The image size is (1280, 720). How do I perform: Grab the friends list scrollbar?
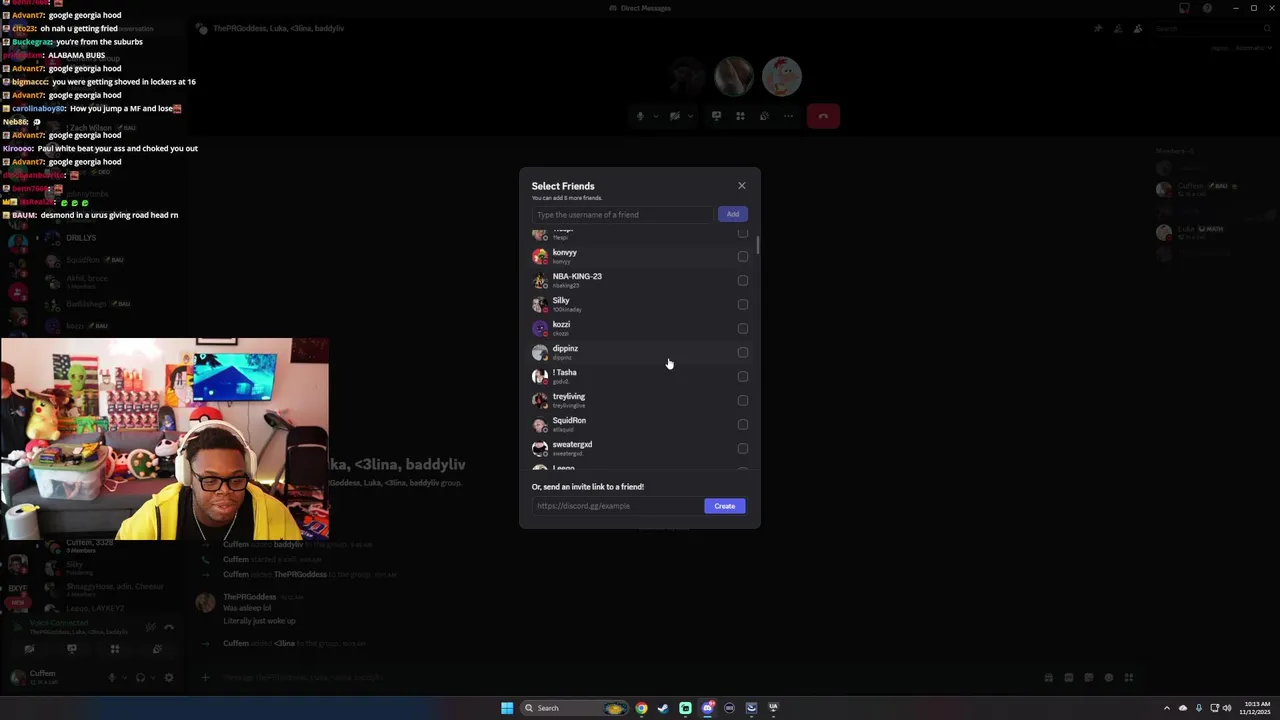click(758, 245)
